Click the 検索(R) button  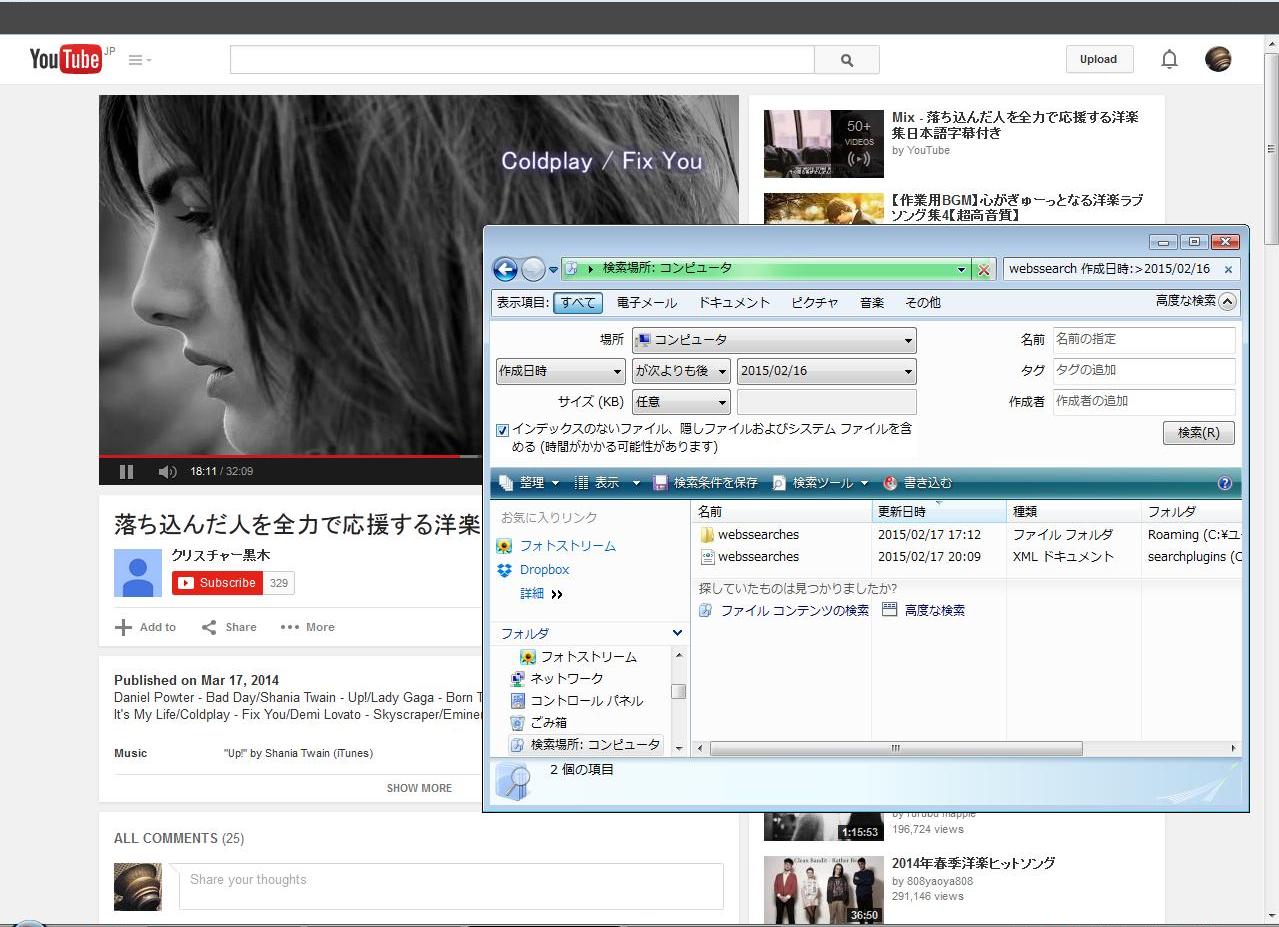click(x=1199, y=433)
